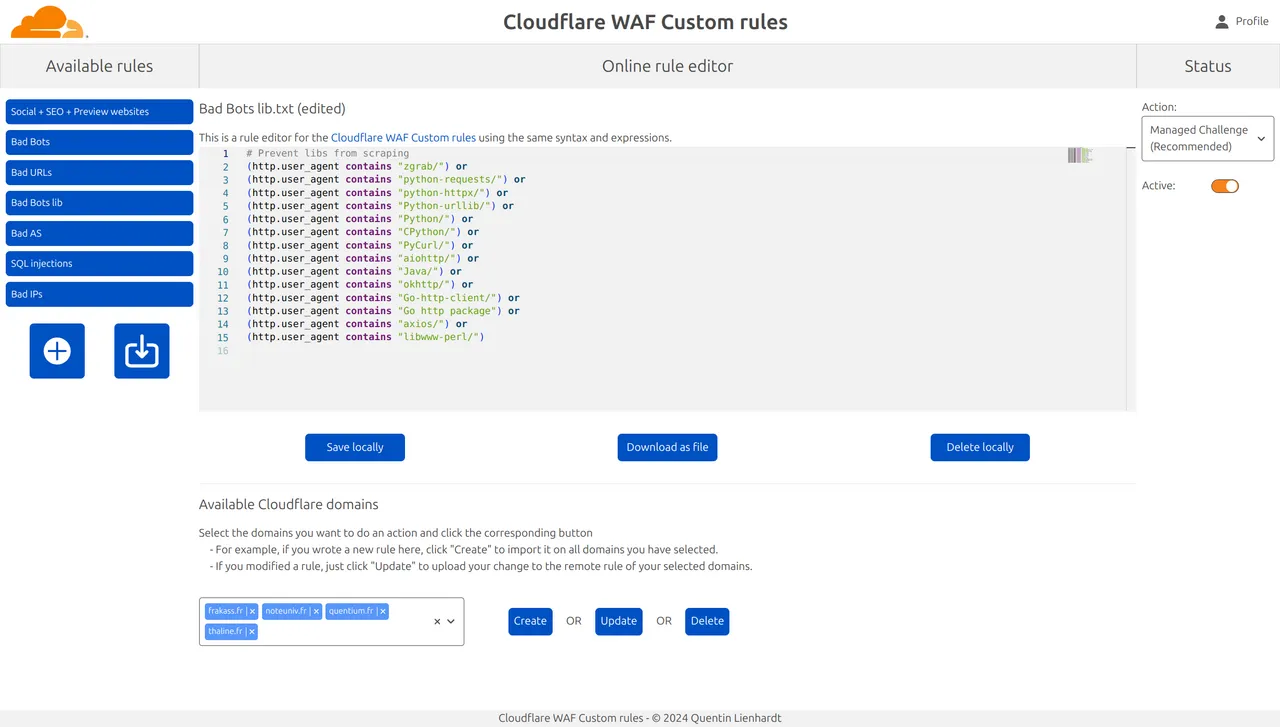The width and height of the screenshot is (1280, 727).
Task: Click Download as file button
Action: click(x=667, y=447)
